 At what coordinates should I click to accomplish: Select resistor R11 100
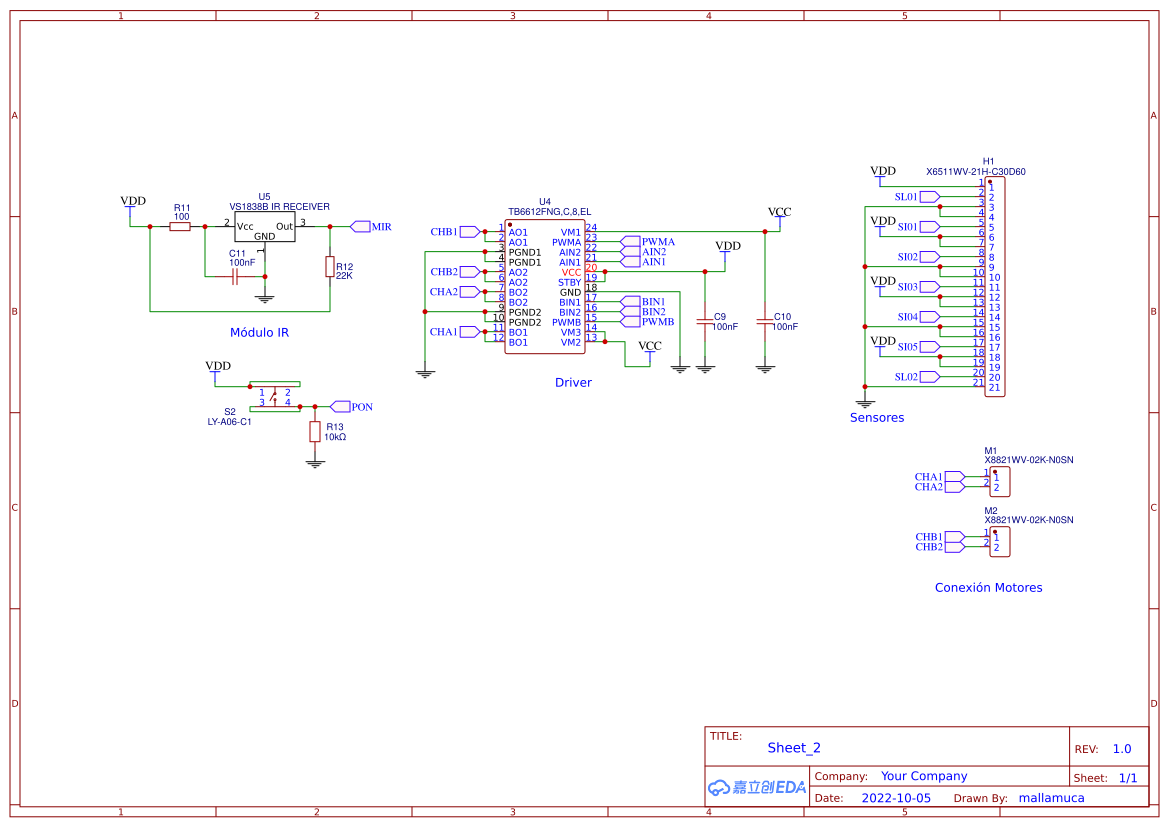[x=178, y=227]
